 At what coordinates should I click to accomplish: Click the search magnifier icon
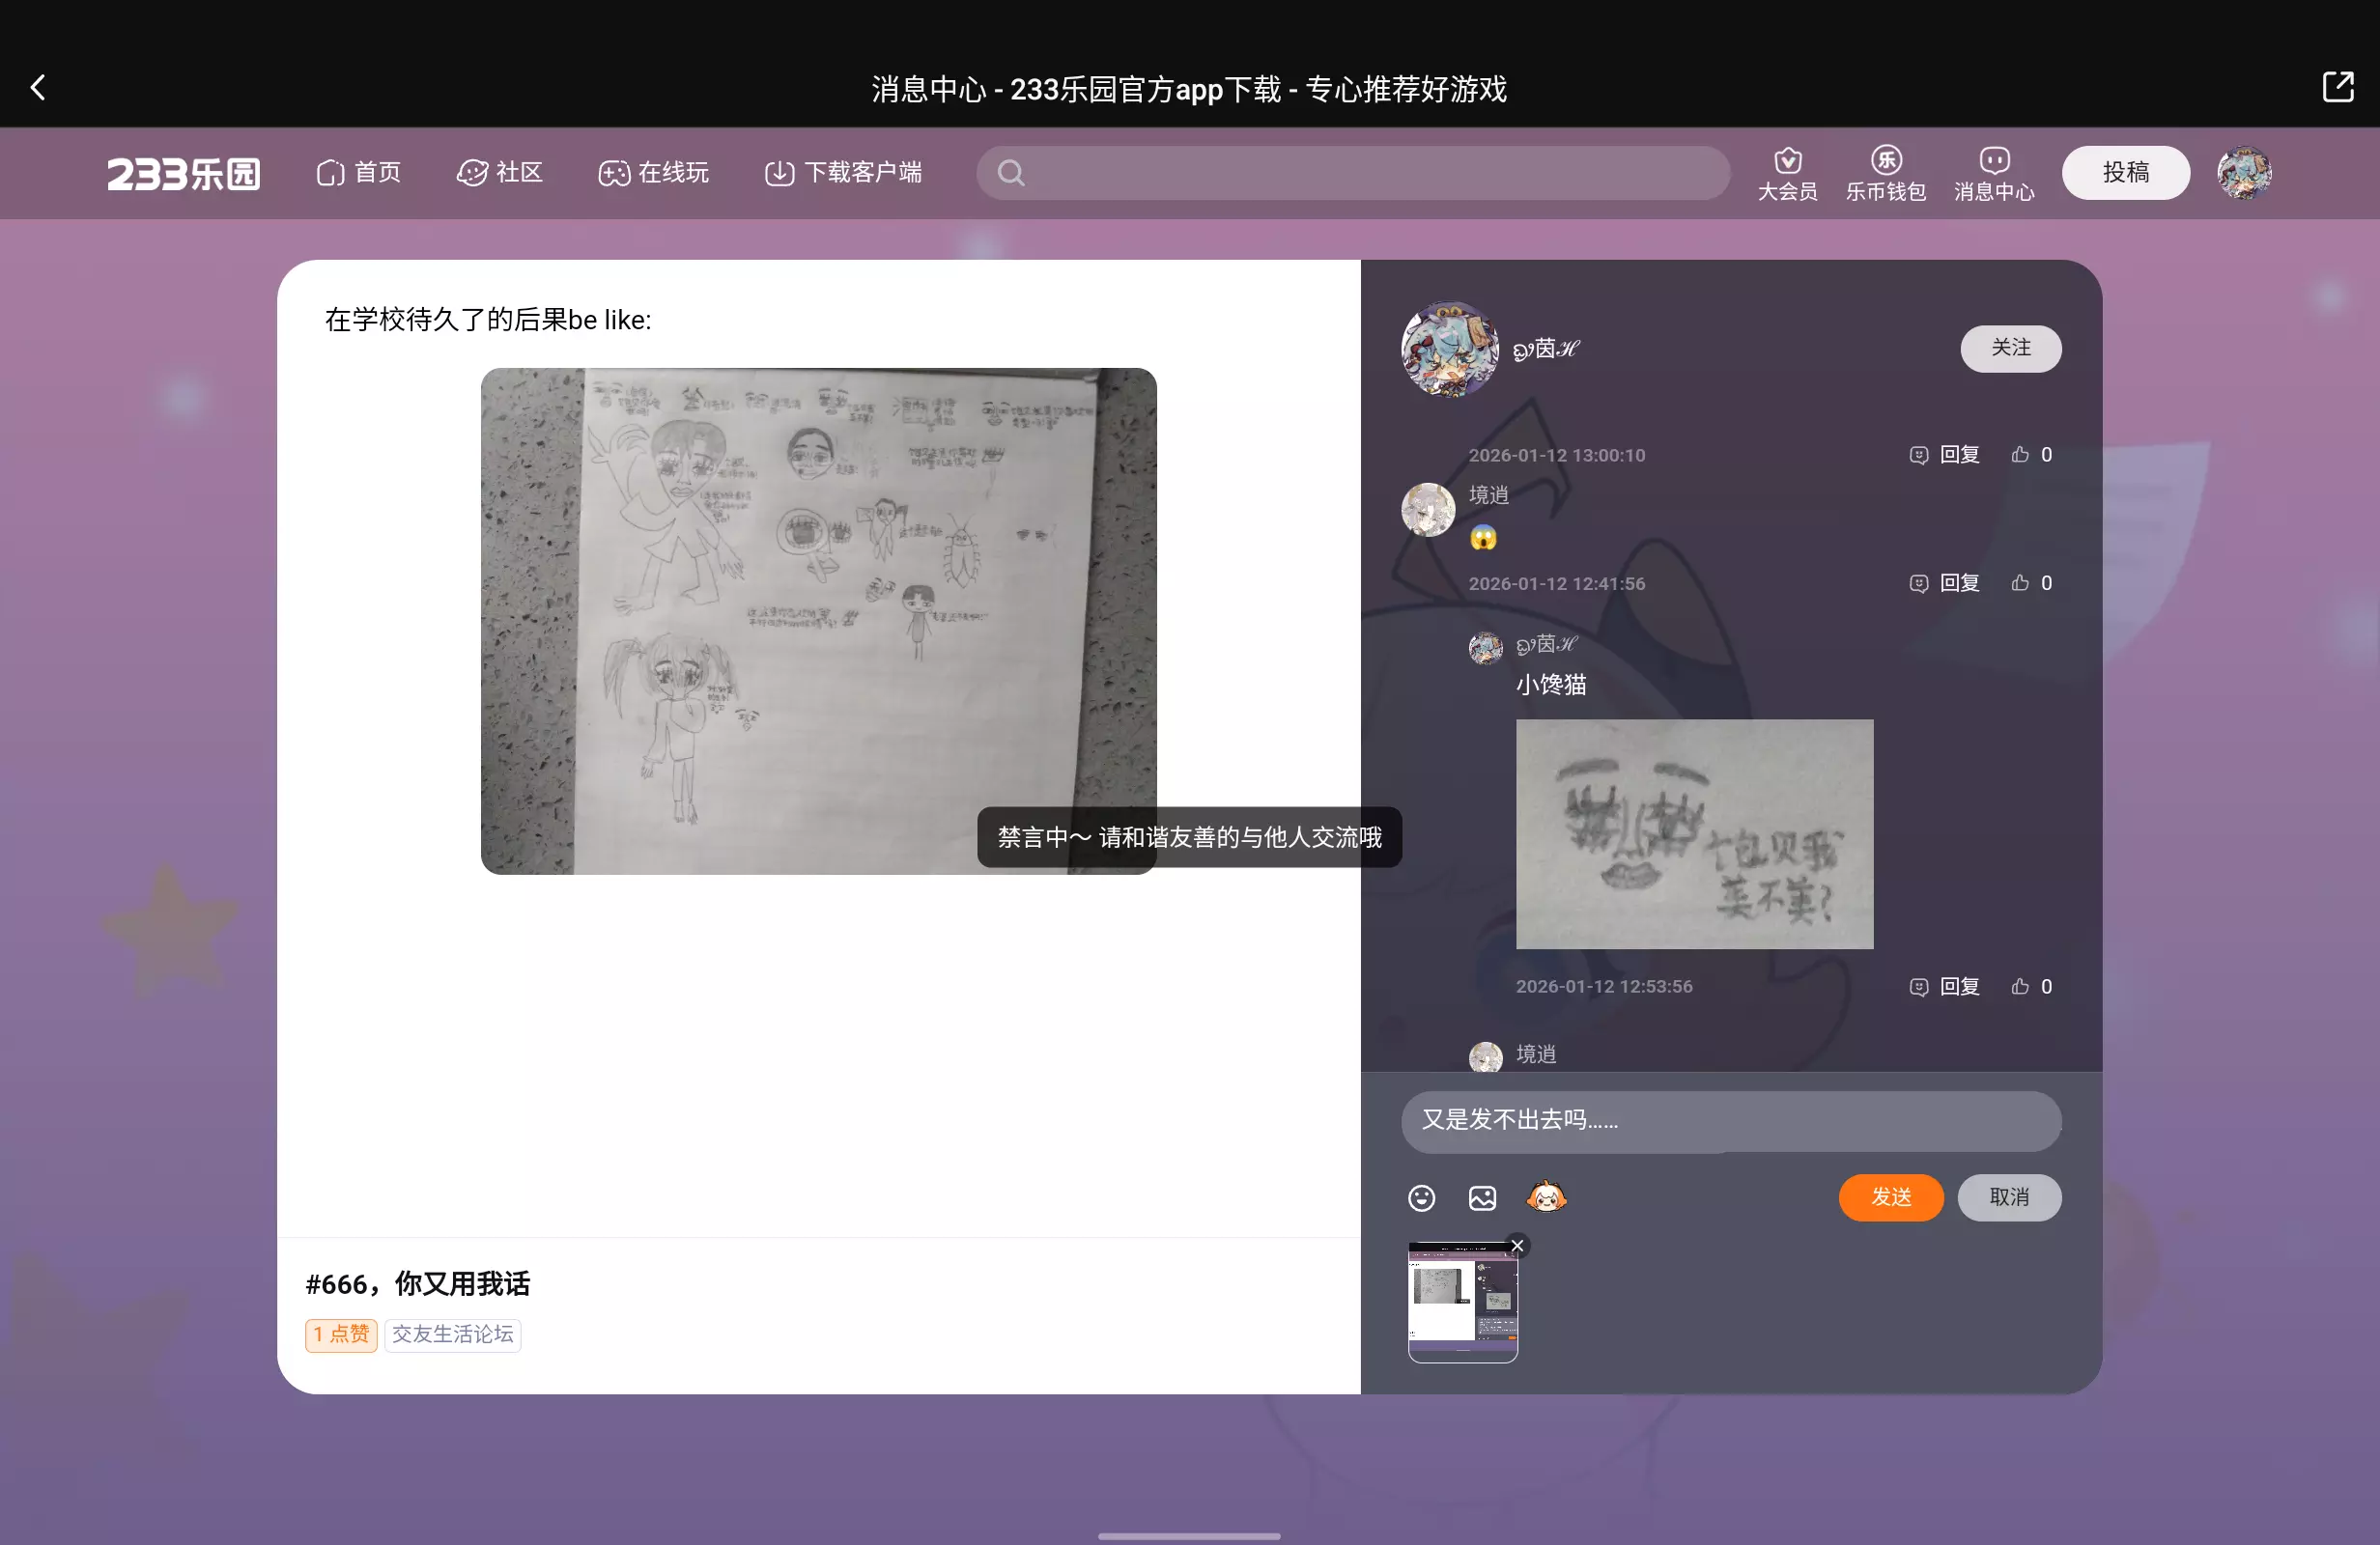point(1011,173)
